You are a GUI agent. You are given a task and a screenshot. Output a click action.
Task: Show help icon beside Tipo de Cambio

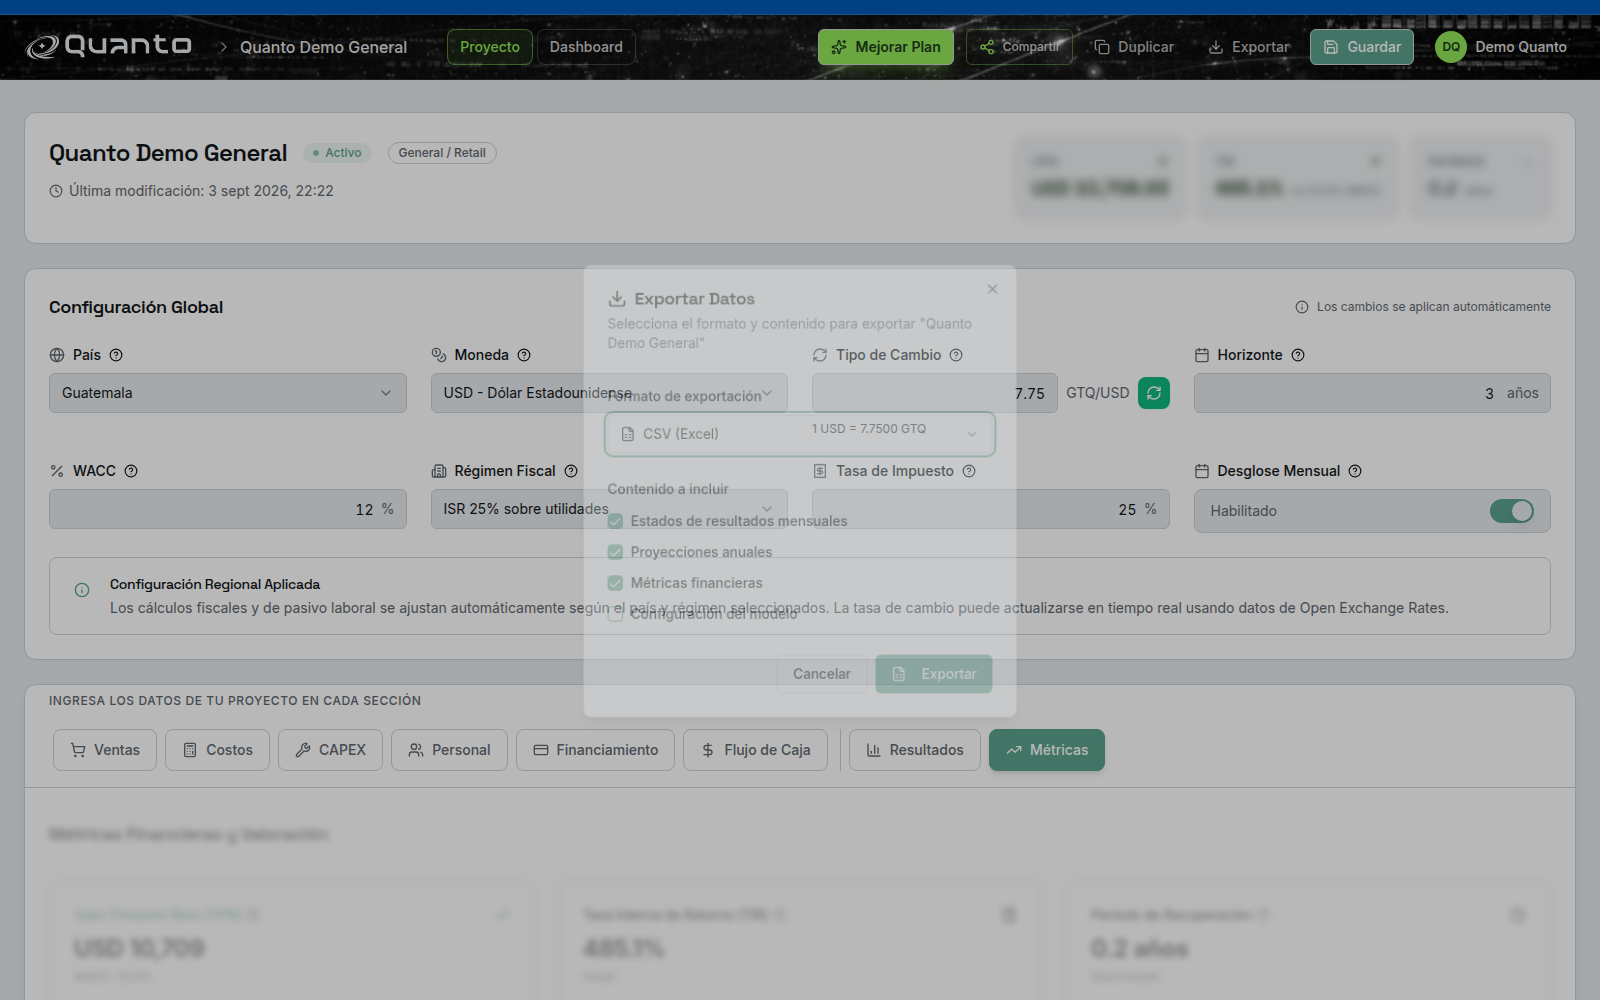tap(956, 355)
